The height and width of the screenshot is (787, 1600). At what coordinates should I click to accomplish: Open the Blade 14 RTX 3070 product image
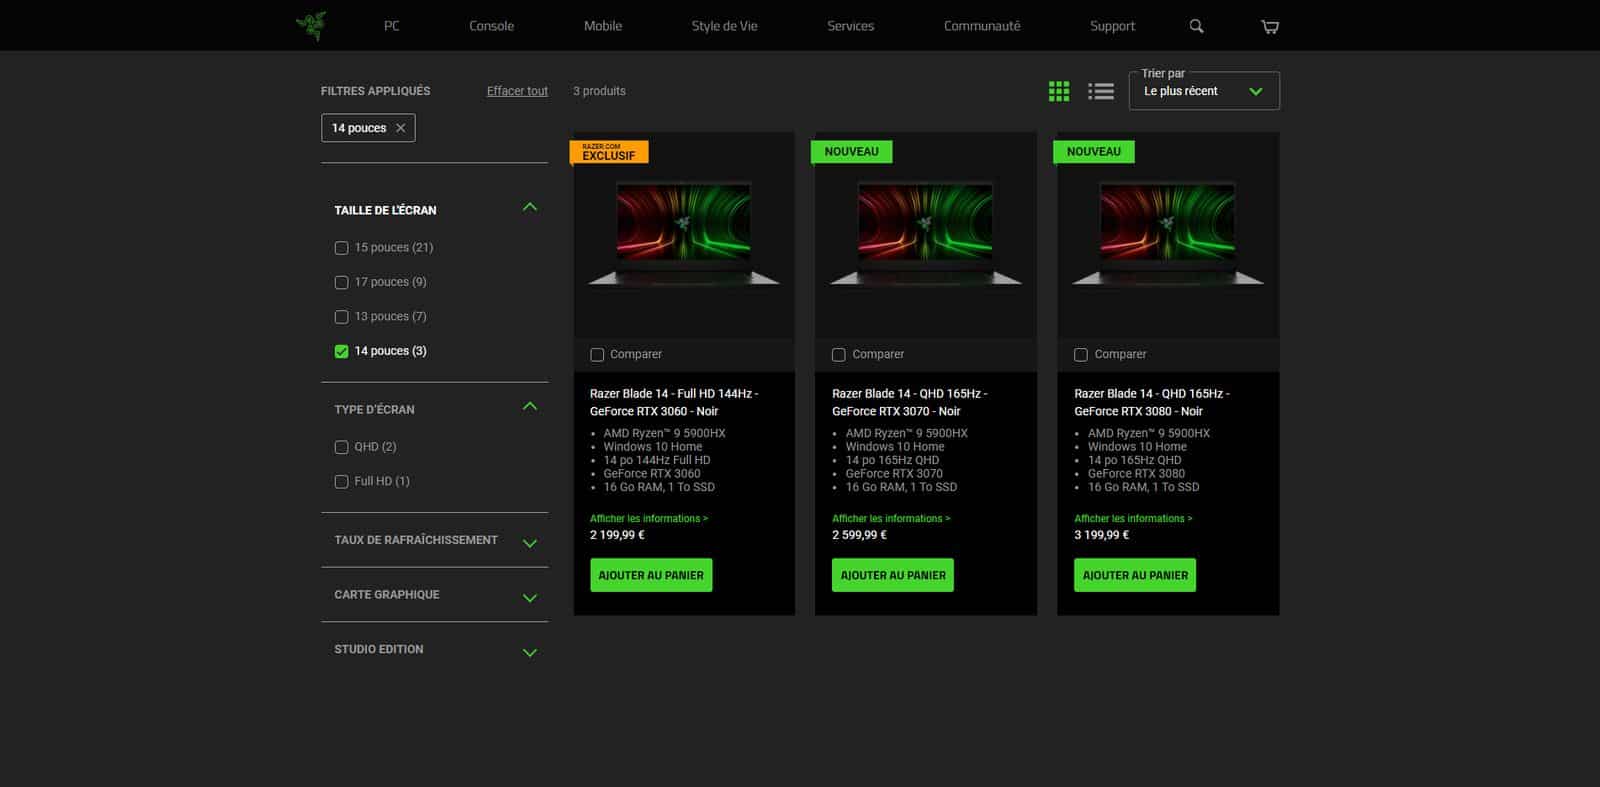tap(926, 235)
